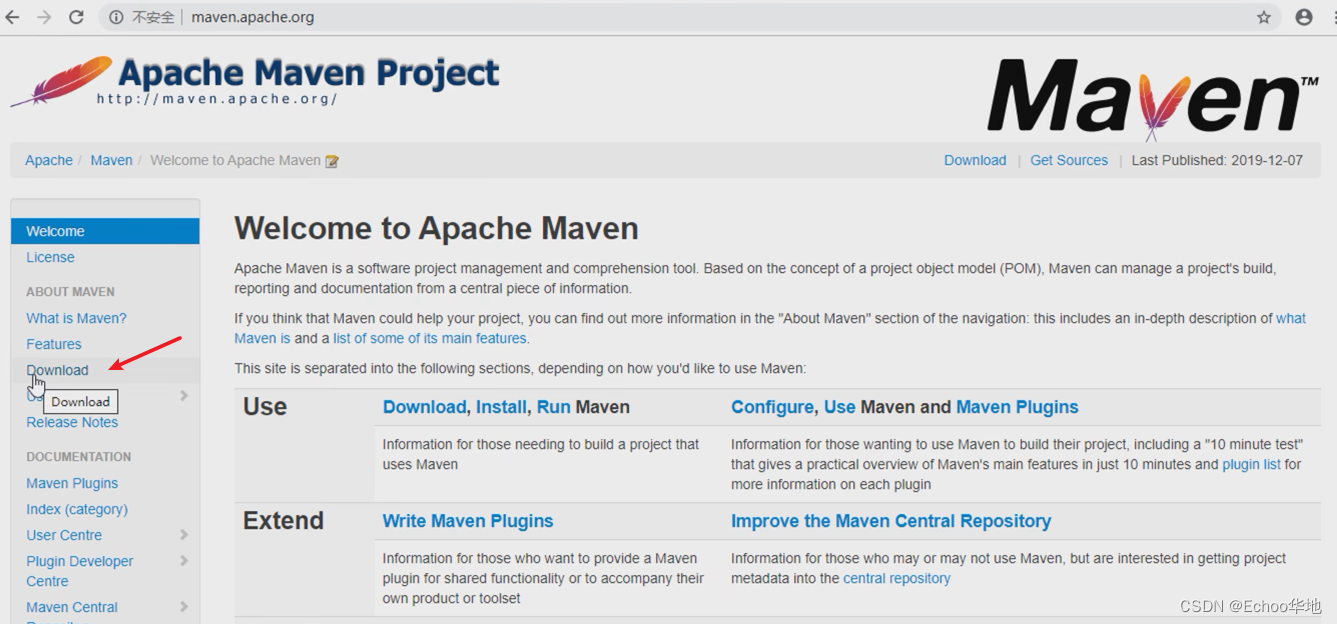The width and height of the screenshot is (1337, 624).
Task: Expand the User Centre submenu arrow
Action: 184,535
